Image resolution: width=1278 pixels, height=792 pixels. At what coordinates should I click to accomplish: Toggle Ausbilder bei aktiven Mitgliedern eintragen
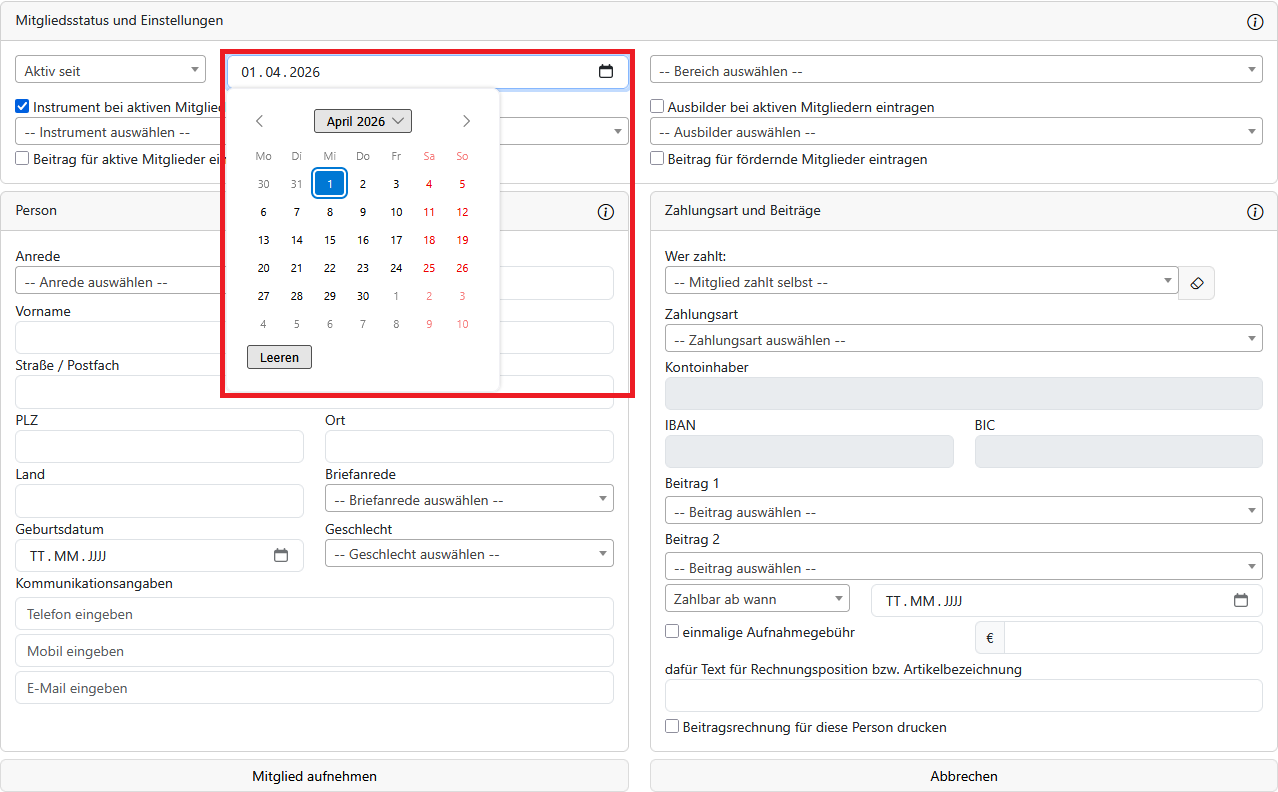coord(658,107)
